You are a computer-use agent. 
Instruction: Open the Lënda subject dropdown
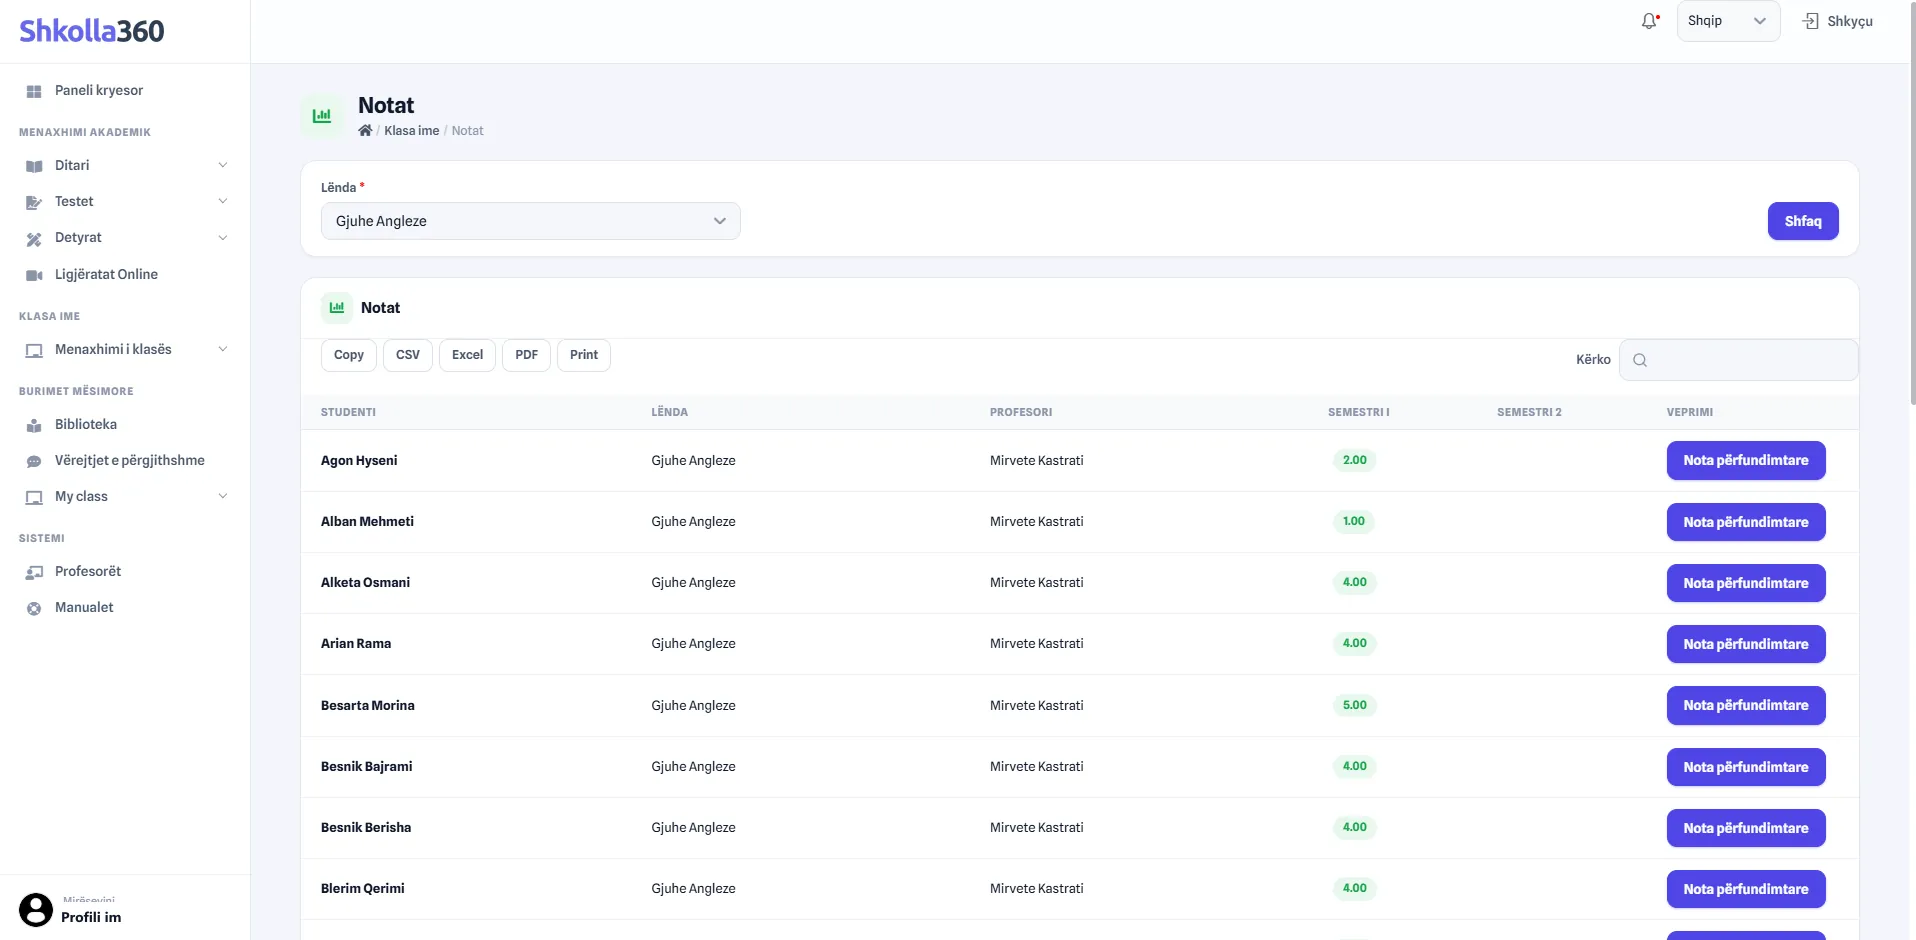(530, 221)
